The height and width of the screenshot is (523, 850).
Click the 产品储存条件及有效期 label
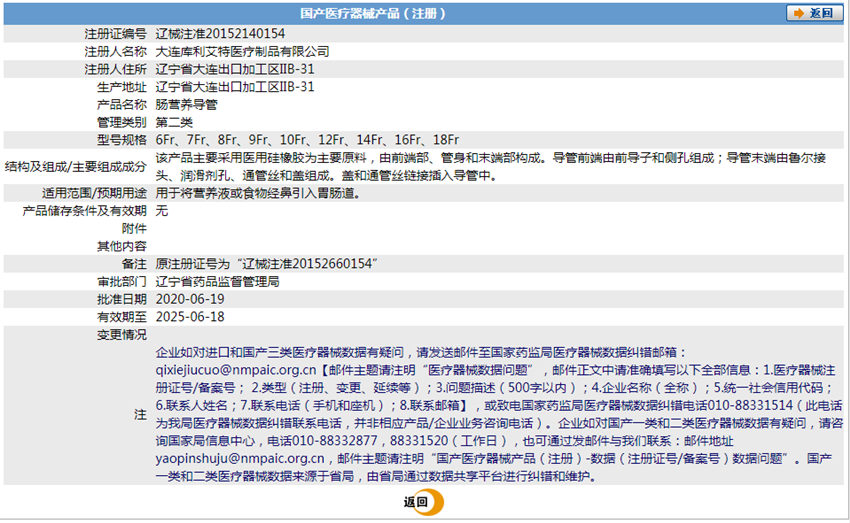click(x=85, y=211)
